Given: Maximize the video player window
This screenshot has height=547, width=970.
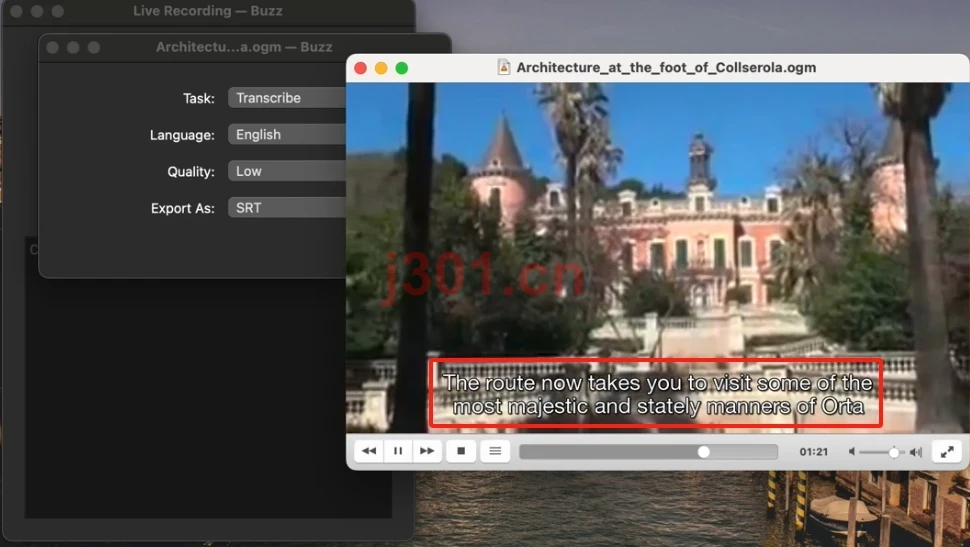Looking at the screenshot, I should pos(401,68).
